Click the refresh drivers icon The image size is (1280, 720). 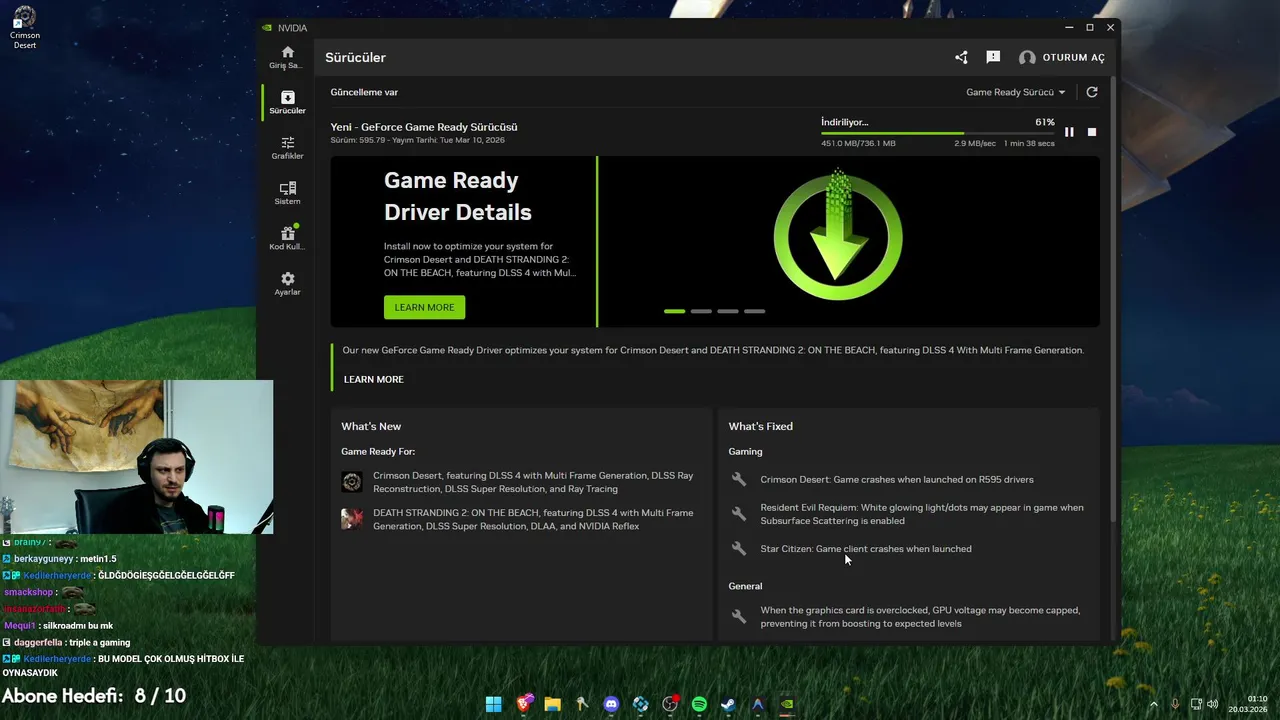point(1092,92)
